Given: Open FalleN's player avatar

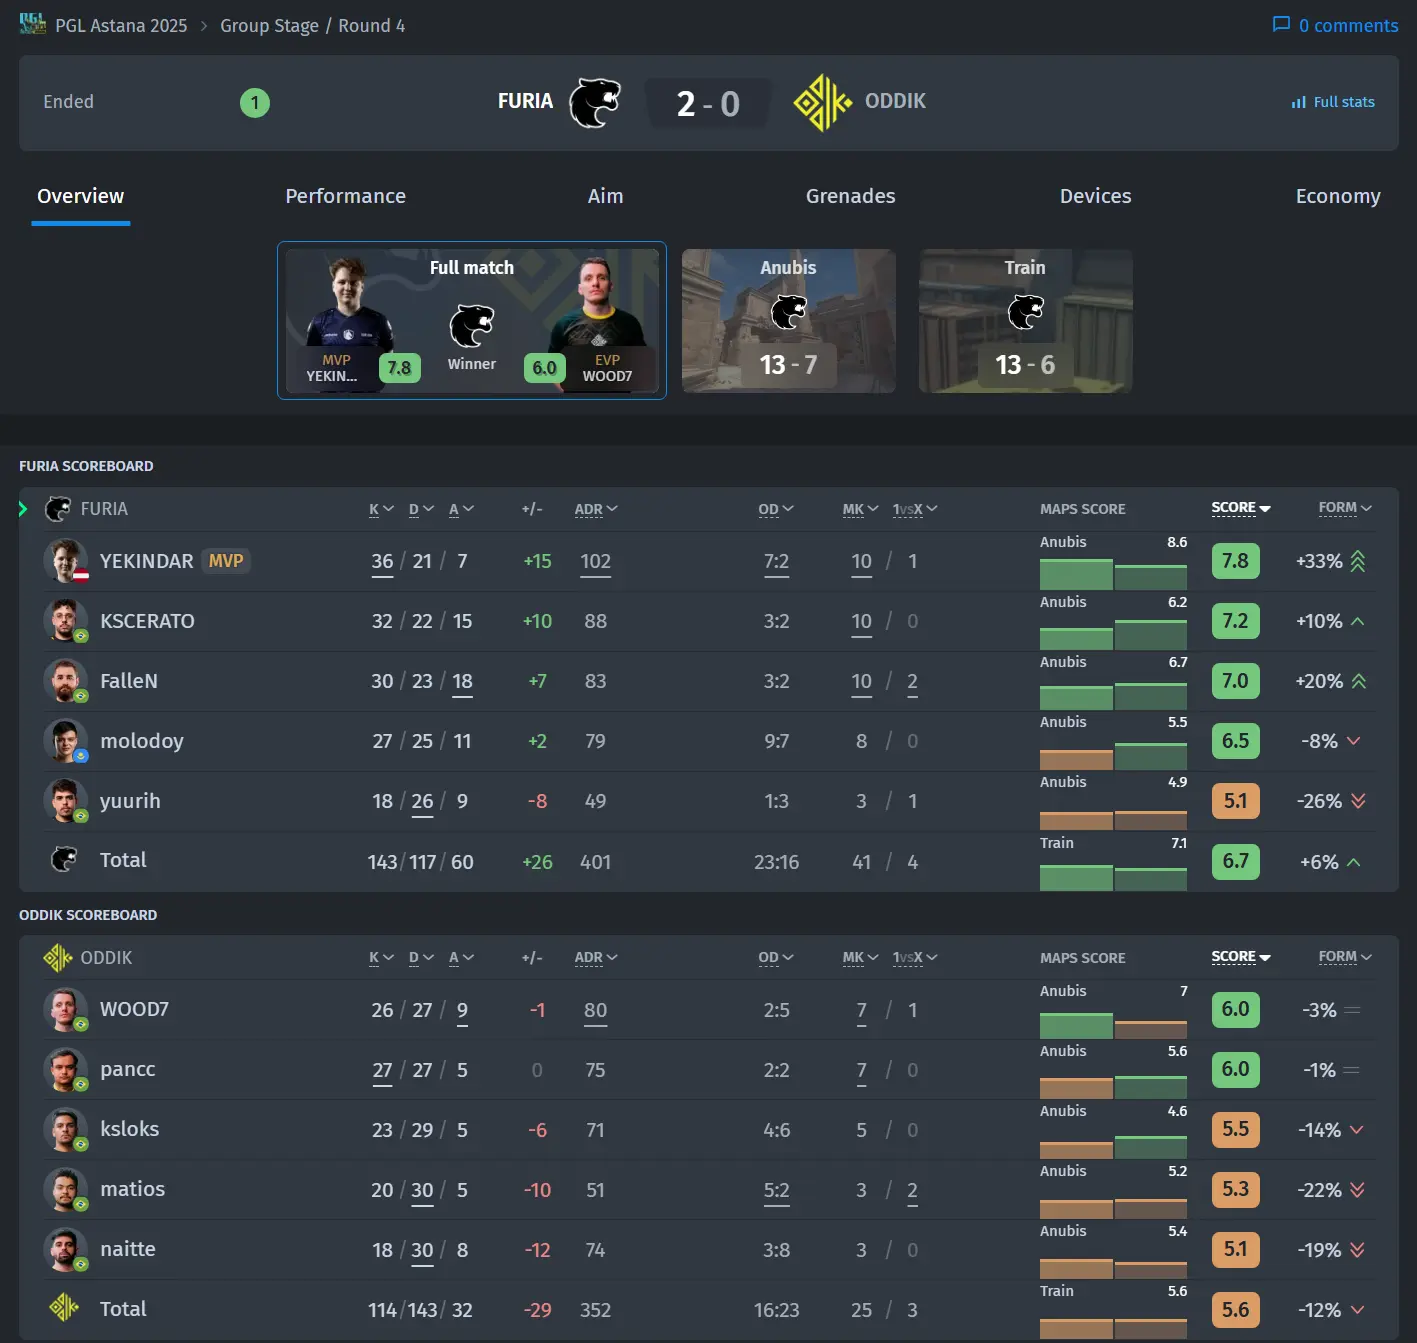Looking at the screenshot, I should pos(66,681).
